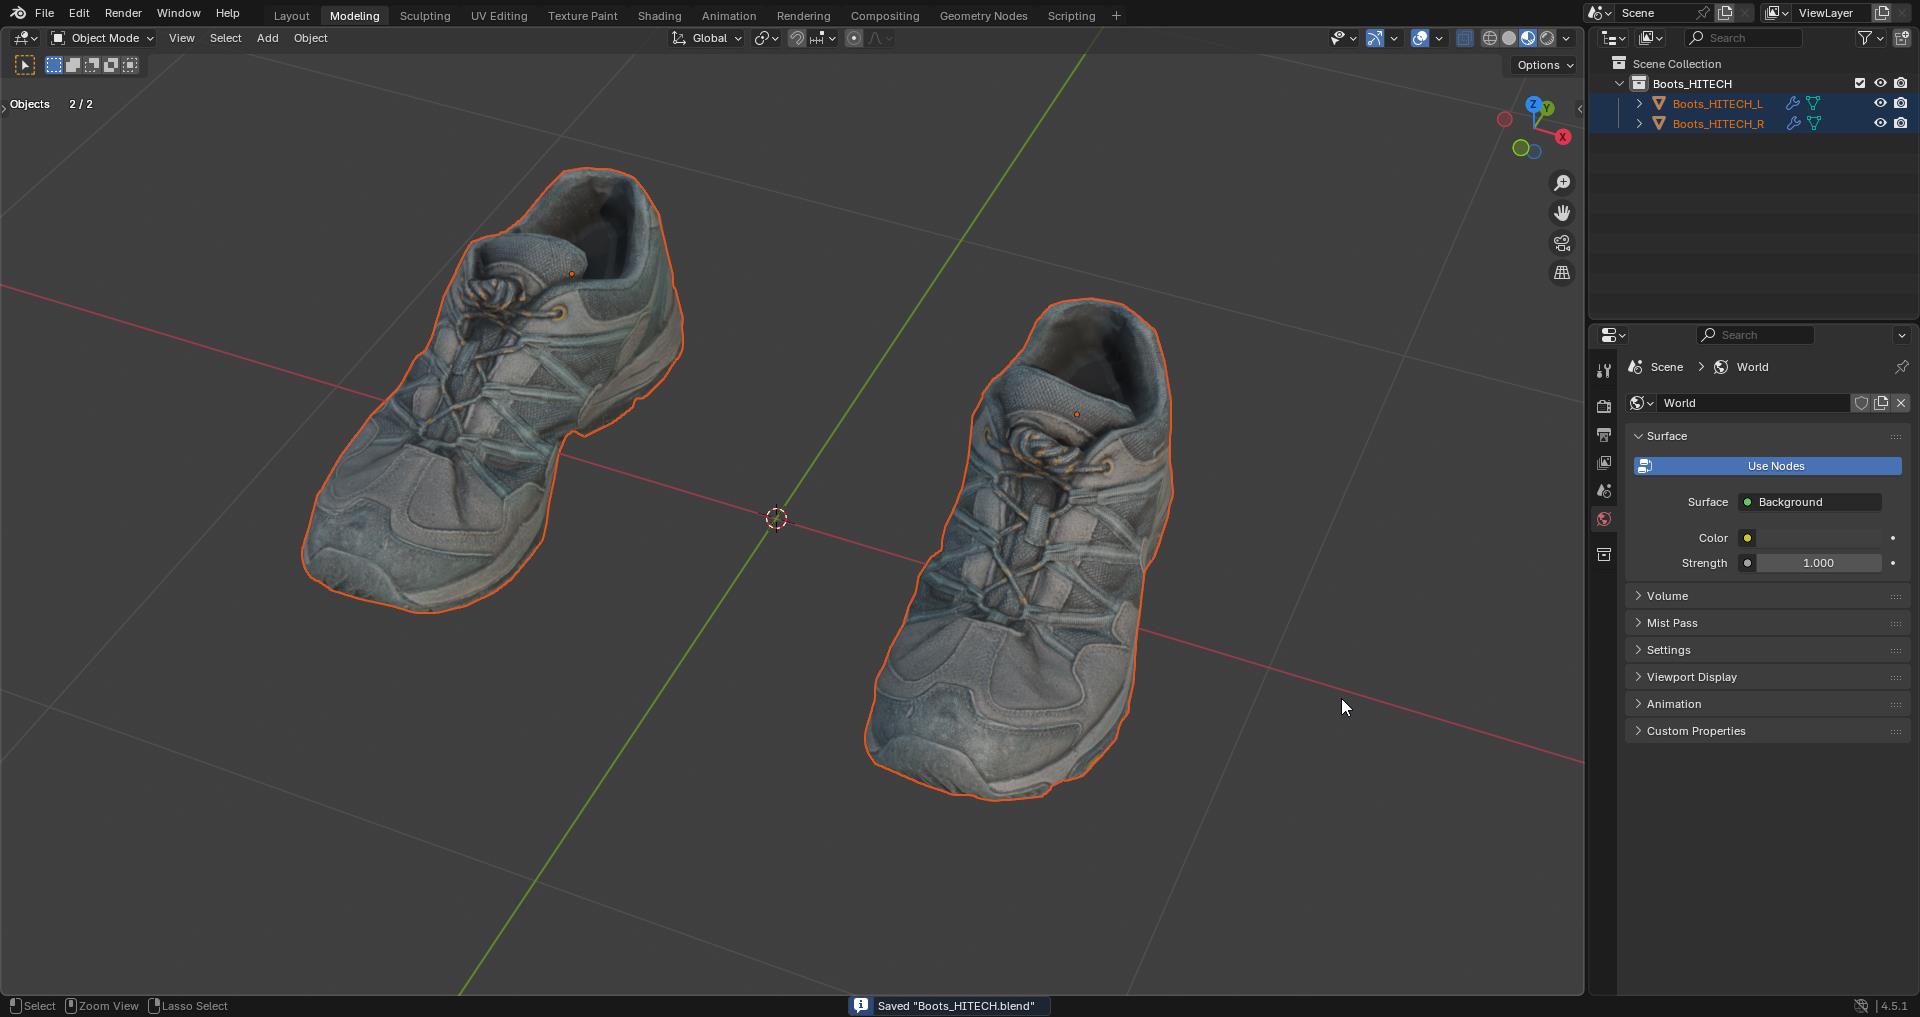Click the world Color swatch field
The width and height of the screenshot is (1920, 1017).
[x=1820, y=538]
